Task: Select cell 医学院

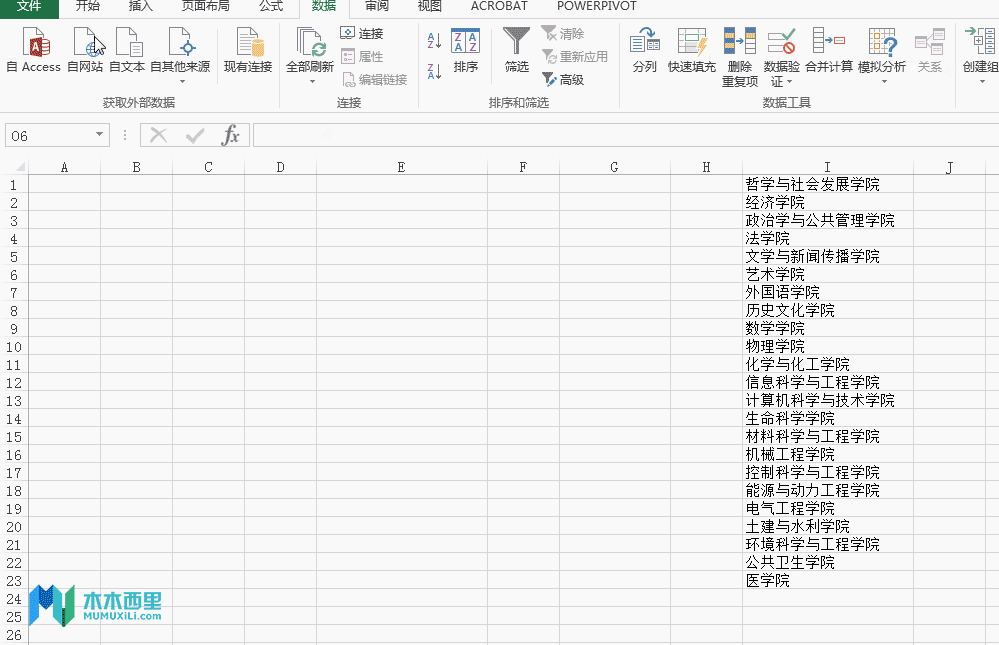Action: click(x=828, y=581)
